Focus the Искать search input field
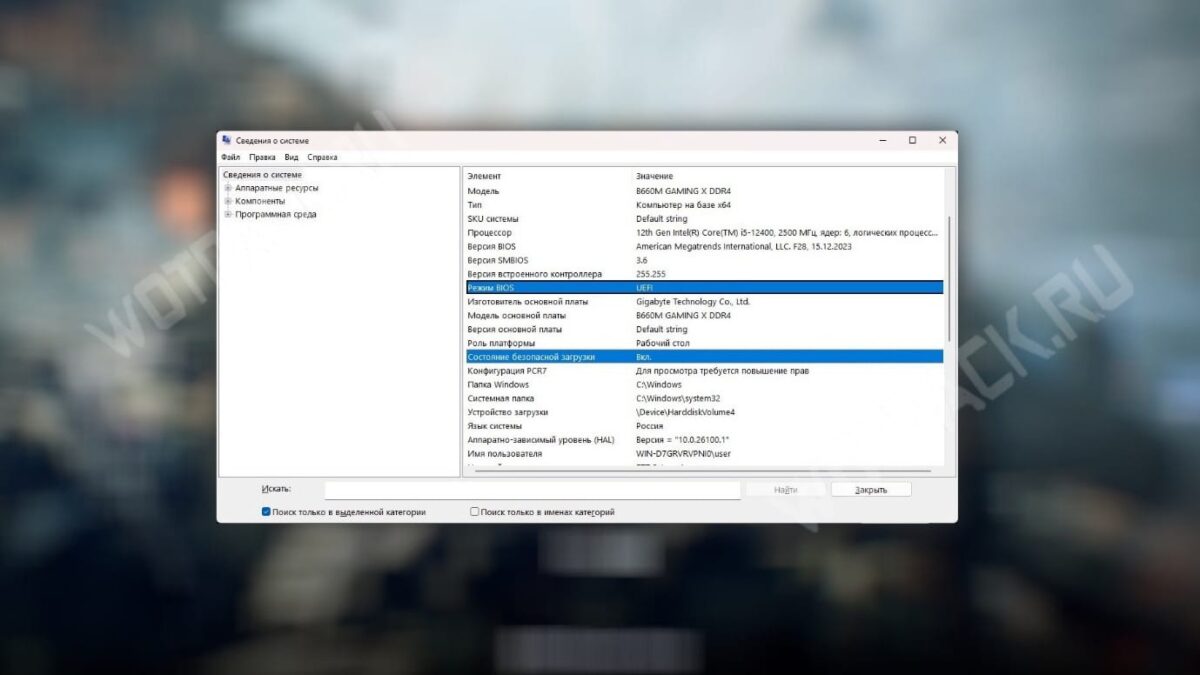The width and height of the screenshot is (1200, 675). 532,490
